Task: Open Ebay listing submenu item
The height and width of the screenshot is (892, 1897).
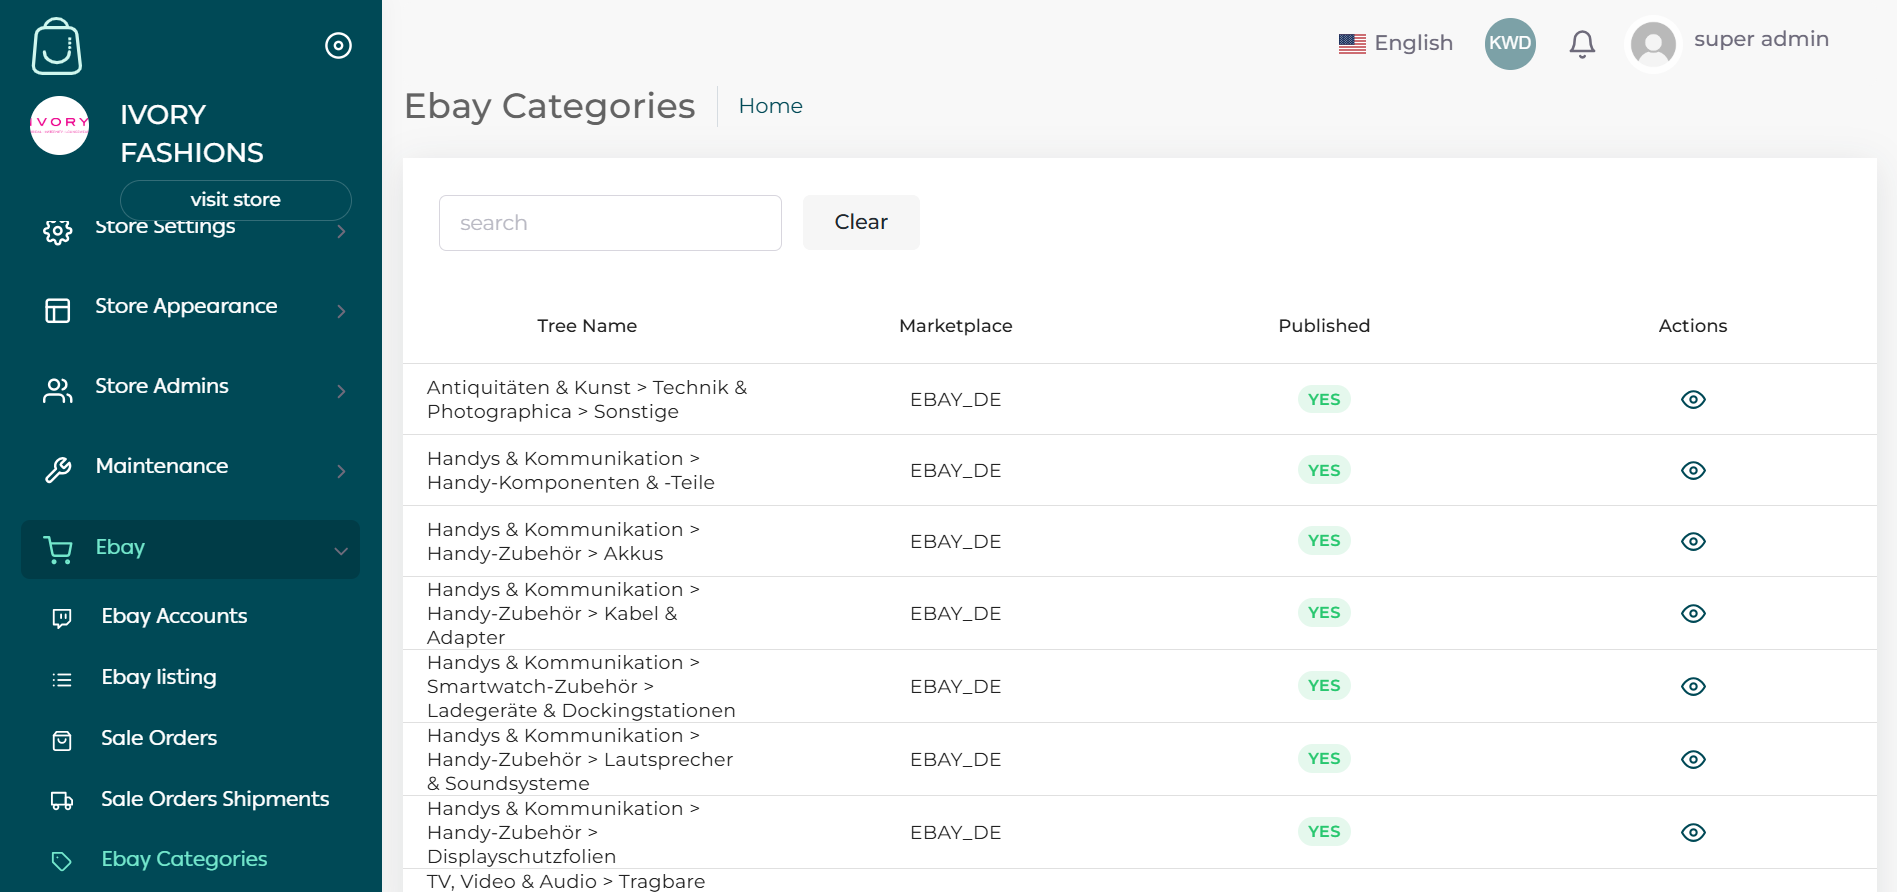Action: [159, 677]
